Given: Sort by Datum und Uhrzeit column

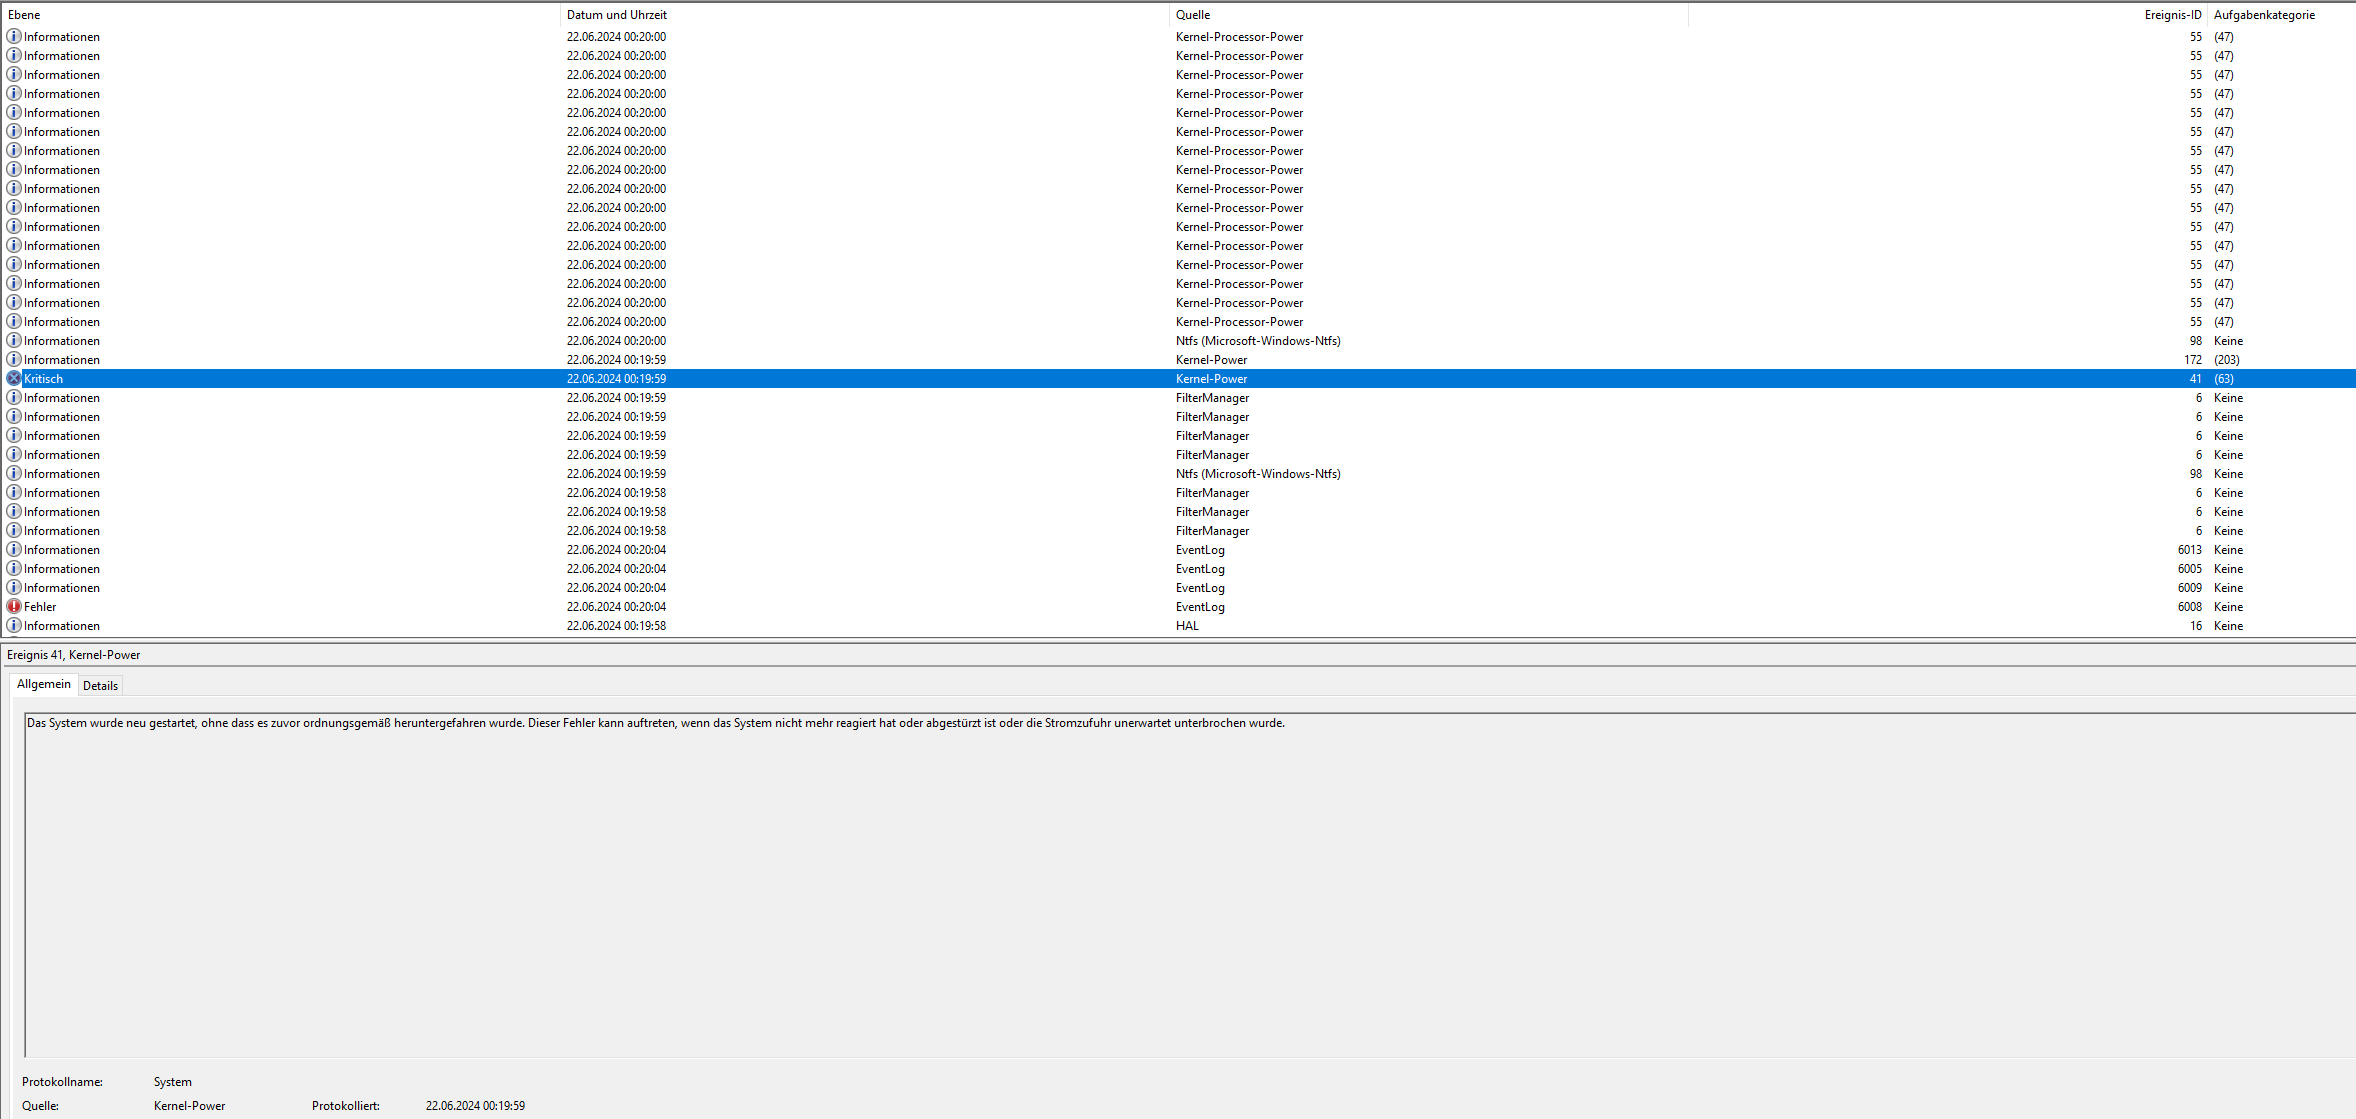Looking at the screenshot, I should coord(616,14).
